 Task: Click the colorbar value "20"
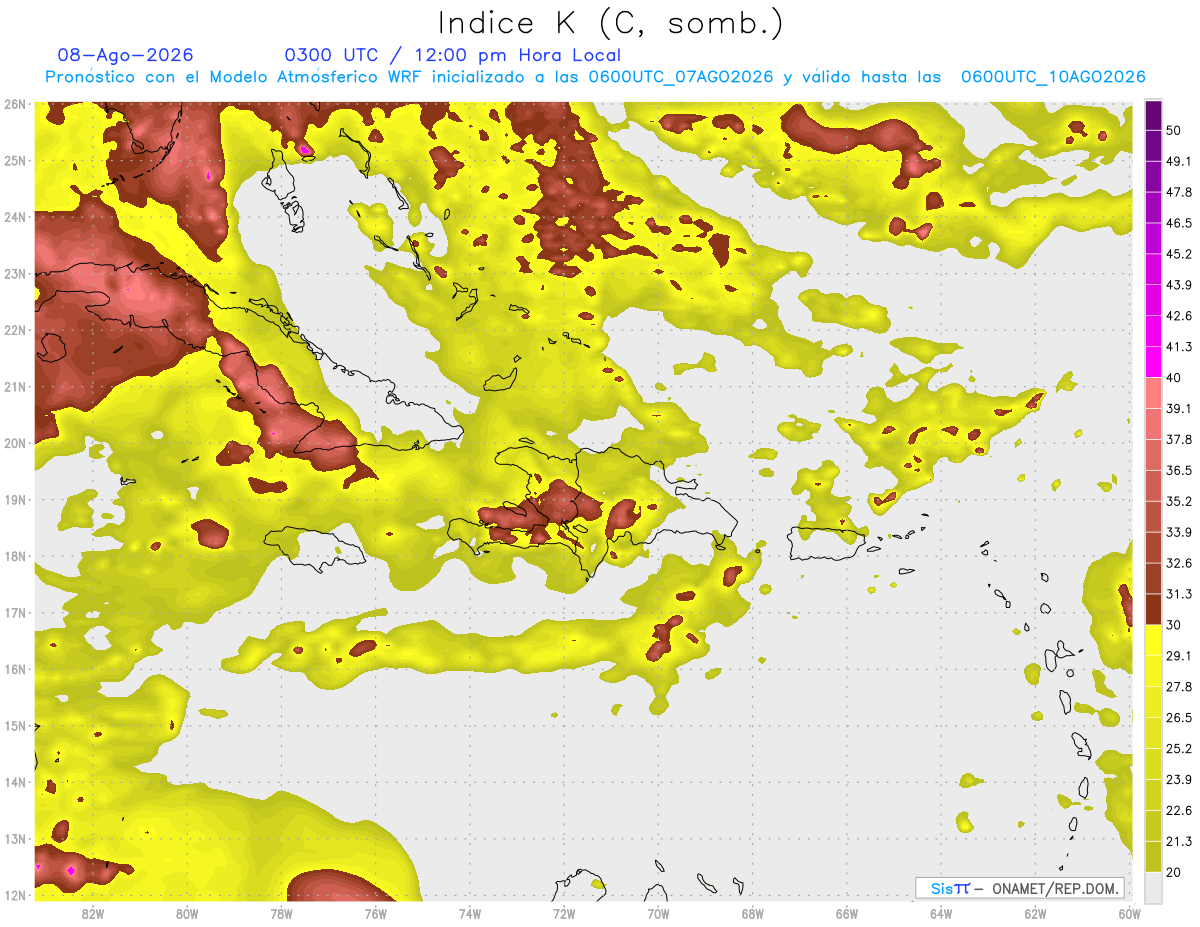pyautogui.click(x=1174, y=872)
